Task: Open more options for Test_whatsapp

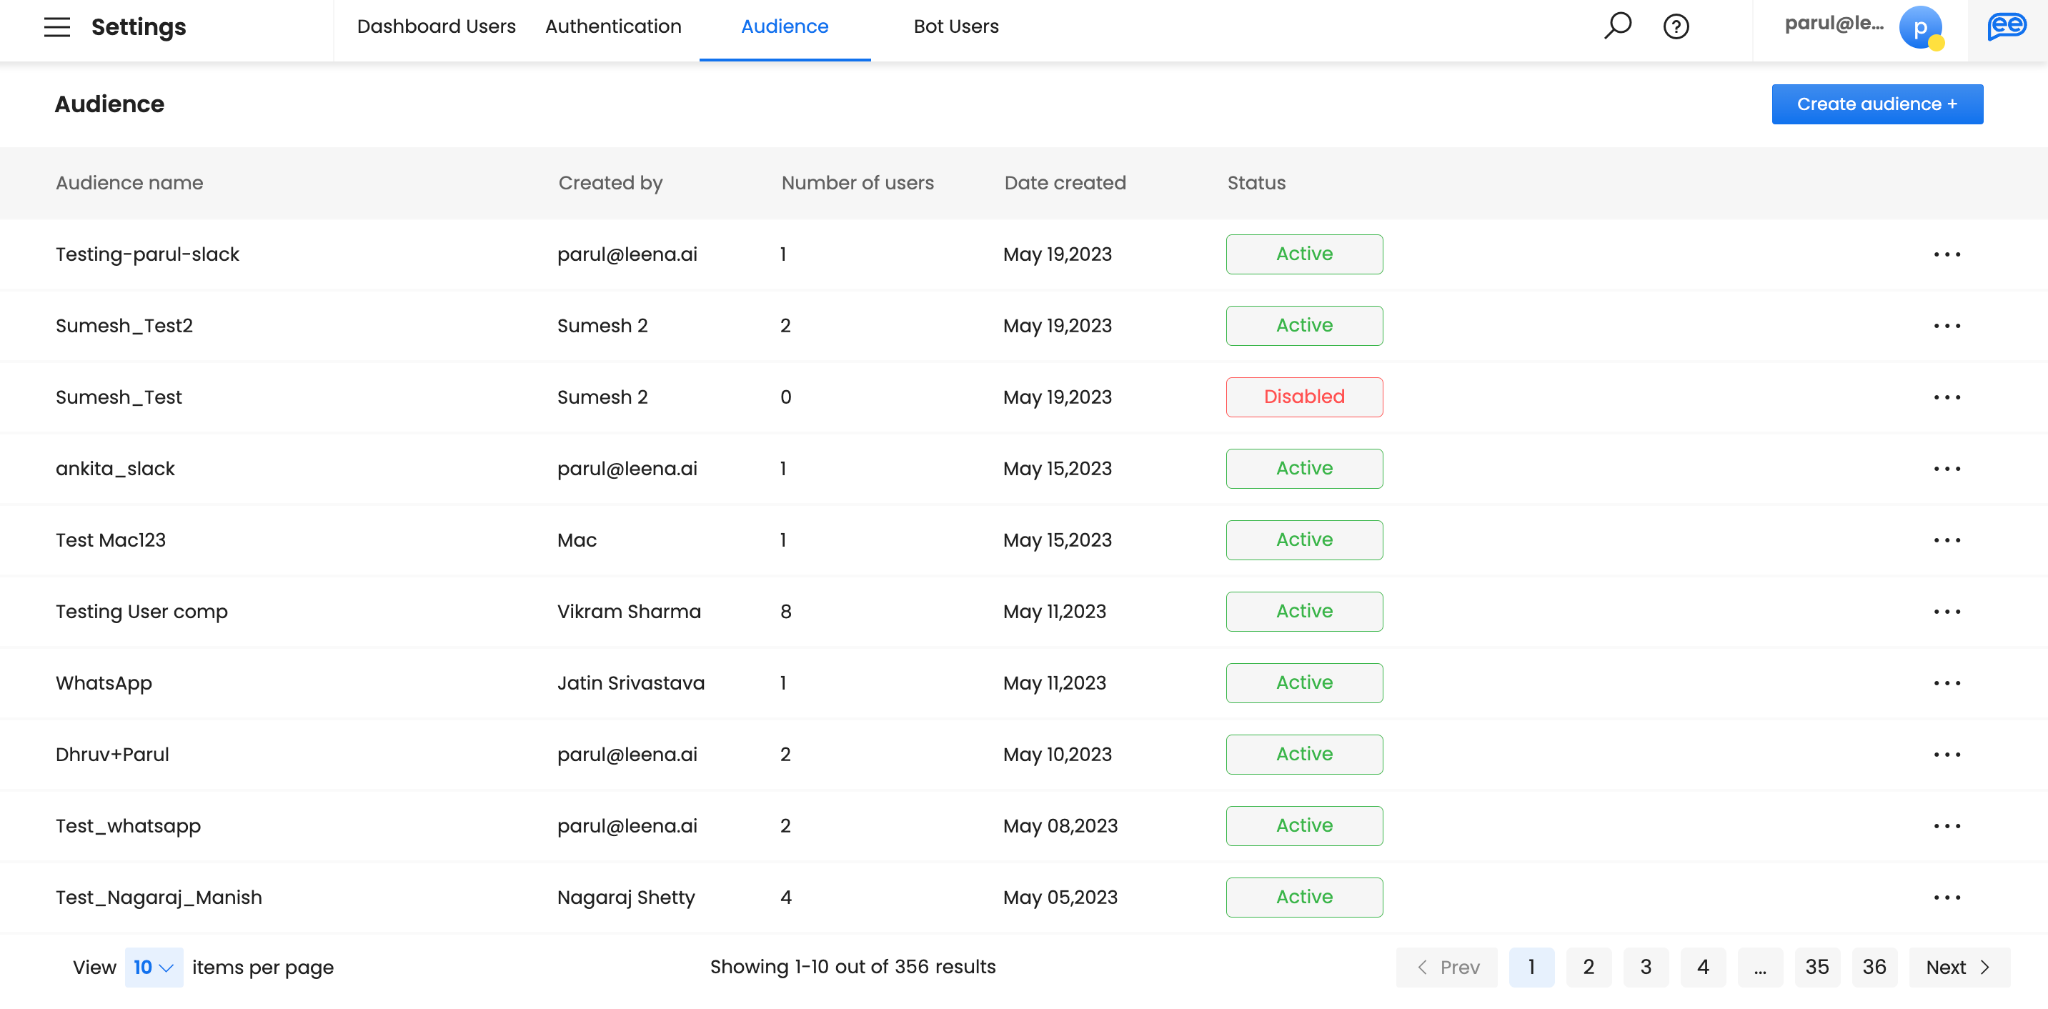Action: (x=1947, y=826)
